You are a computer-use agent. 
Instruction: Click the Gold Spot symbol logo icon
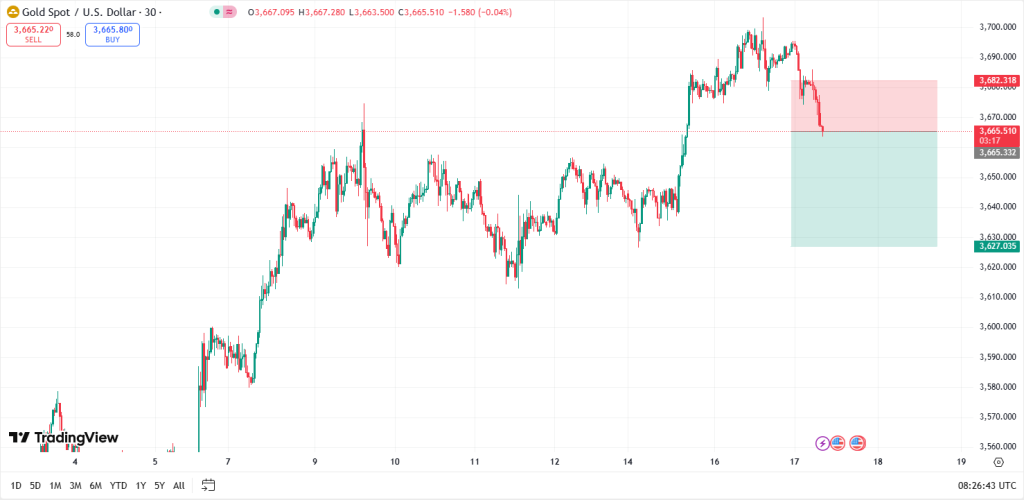point(12,11)
